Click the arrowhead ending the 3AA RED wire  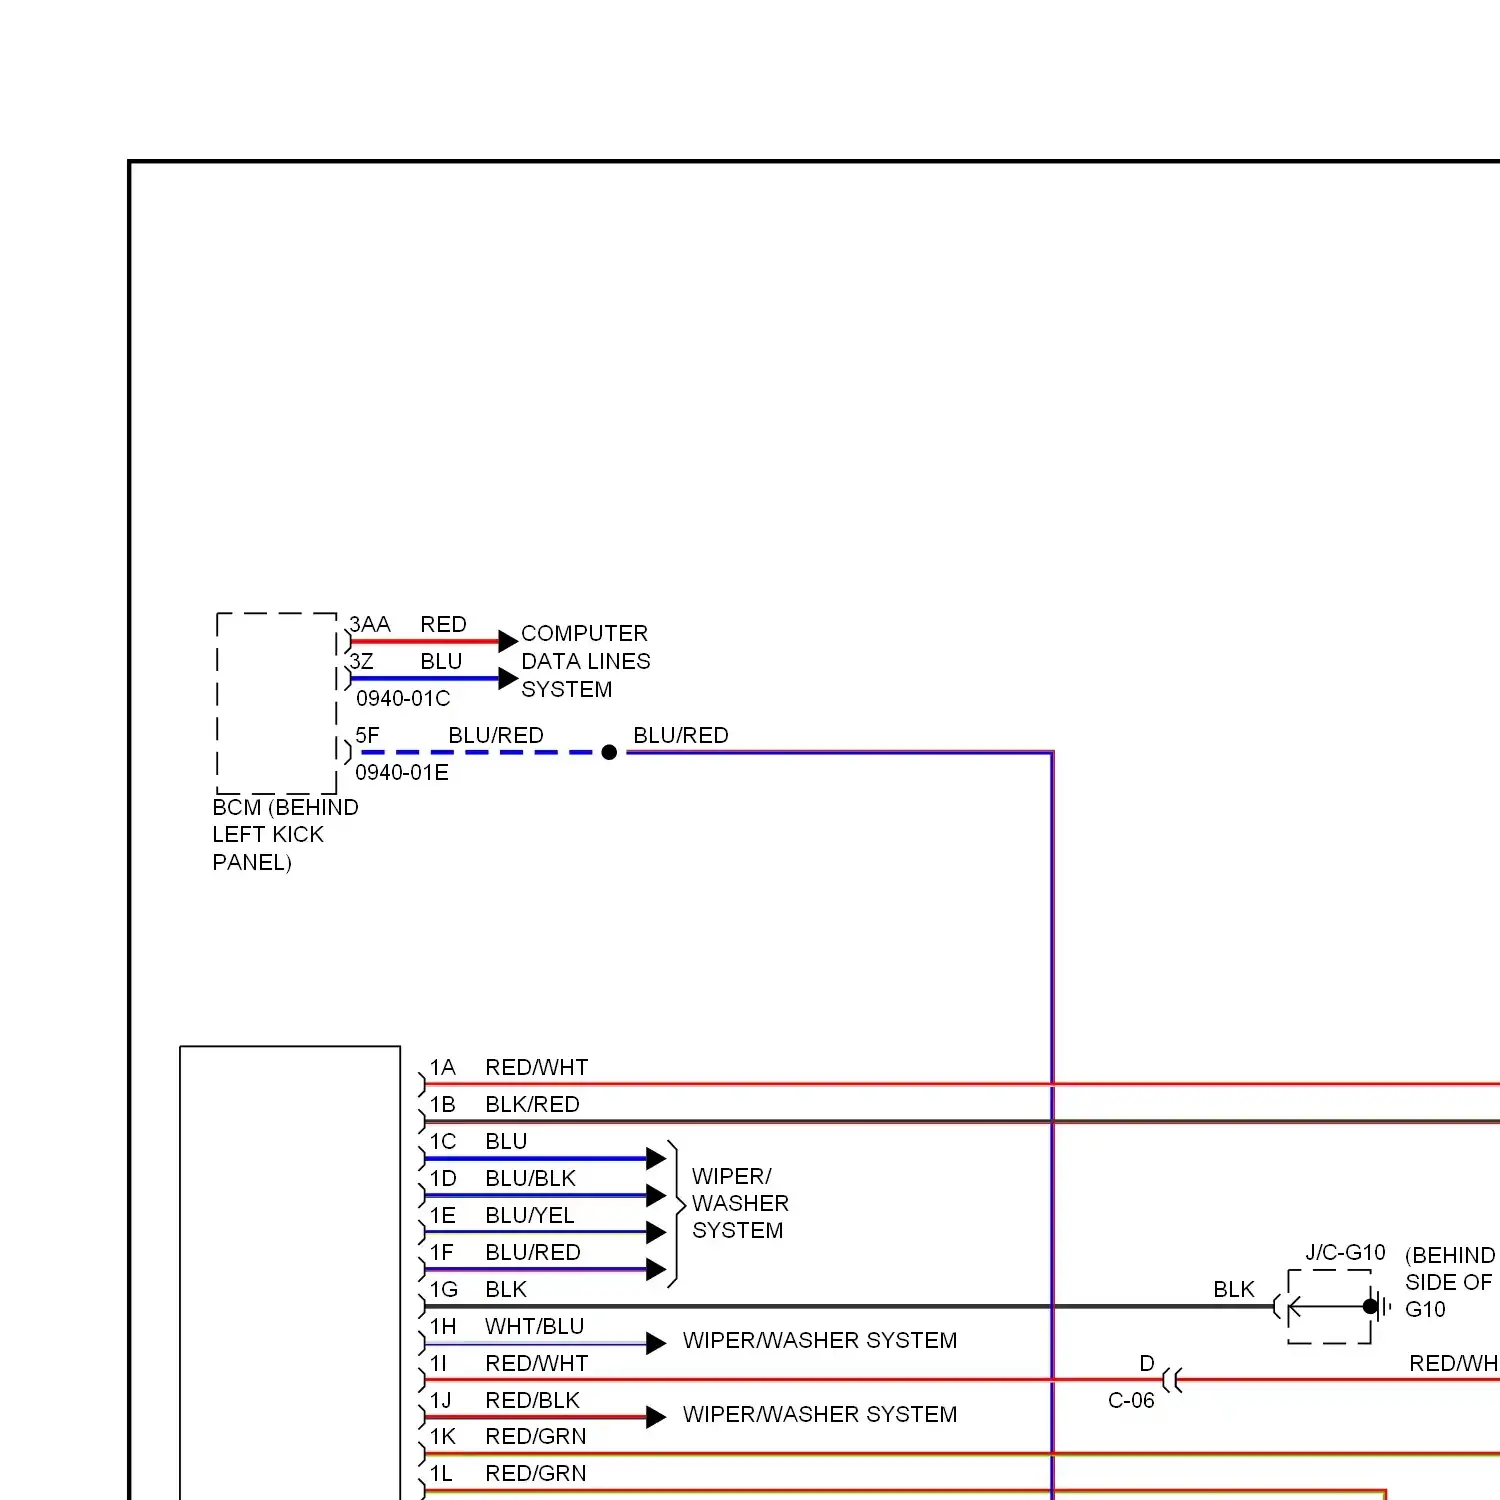click(x=508, y=641)
